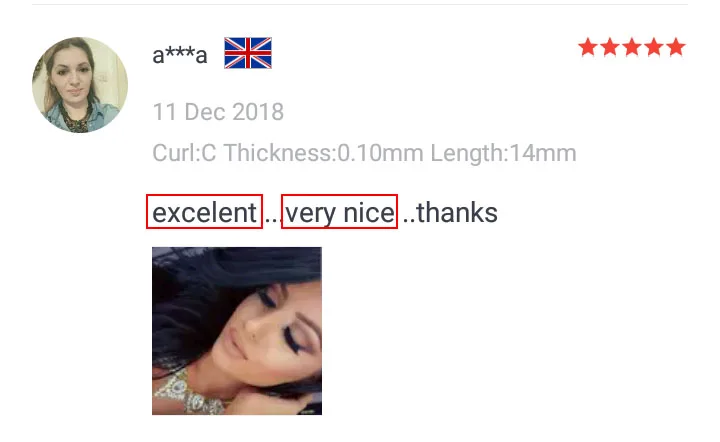The width and height of the screenshot is (720, 442).
Task: Click the dots between excelent and very nice
Action: coord(271,221)
